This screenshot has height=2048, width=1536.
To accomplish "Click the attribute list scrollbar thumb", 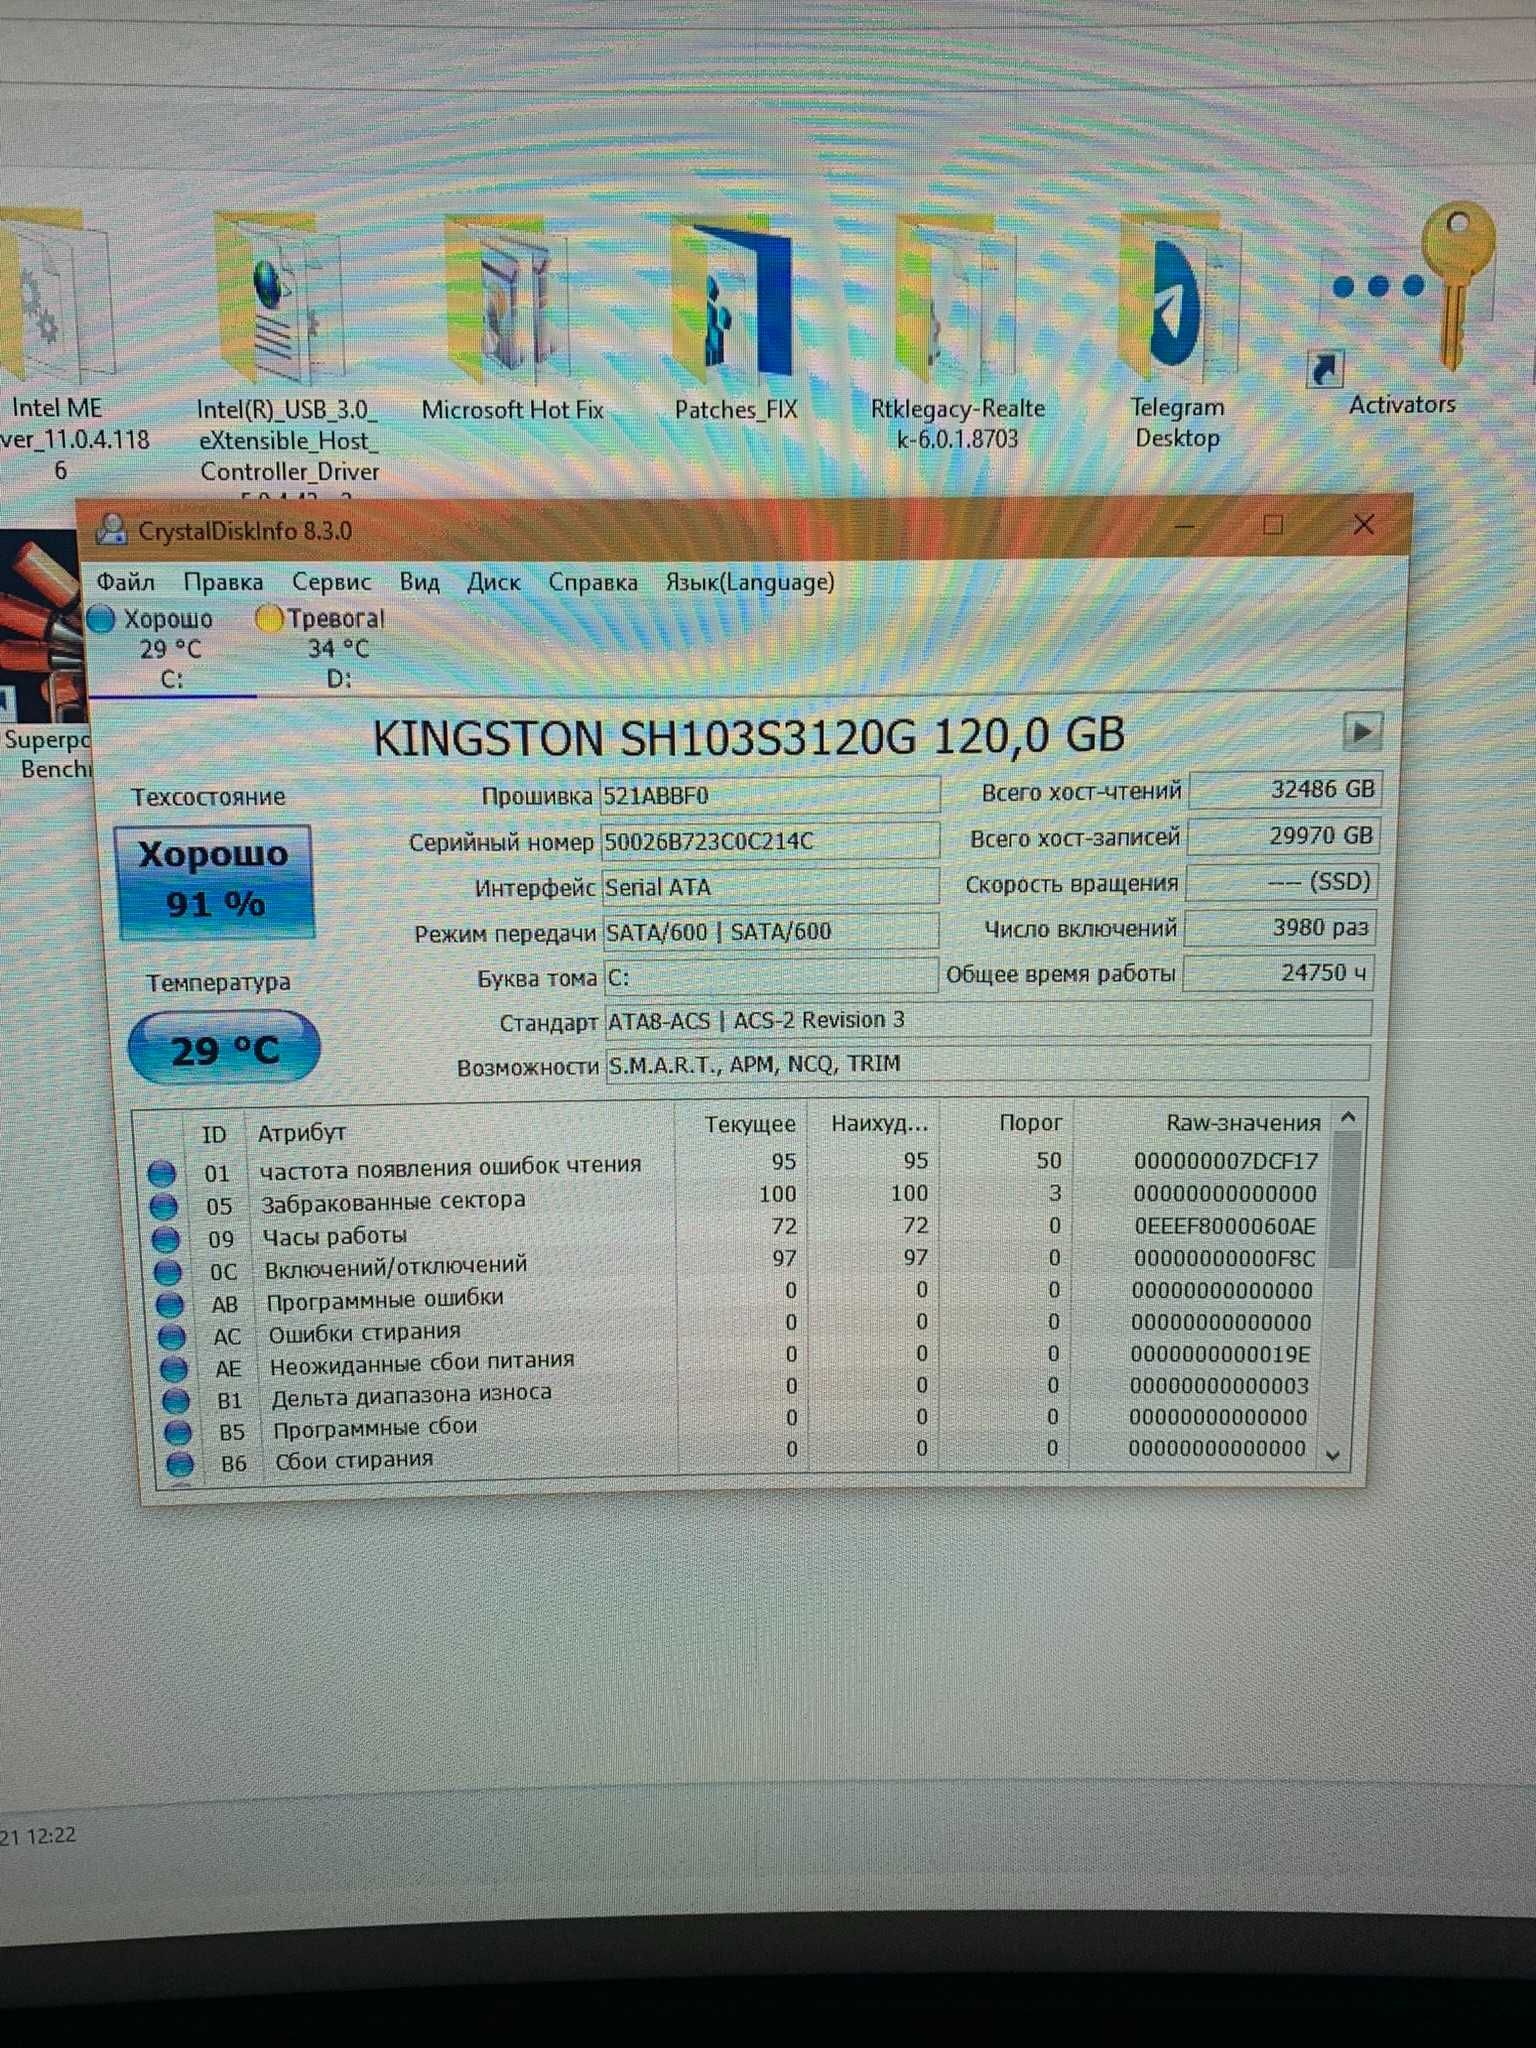I will pyautogui.click(x=1346, y=1200).
